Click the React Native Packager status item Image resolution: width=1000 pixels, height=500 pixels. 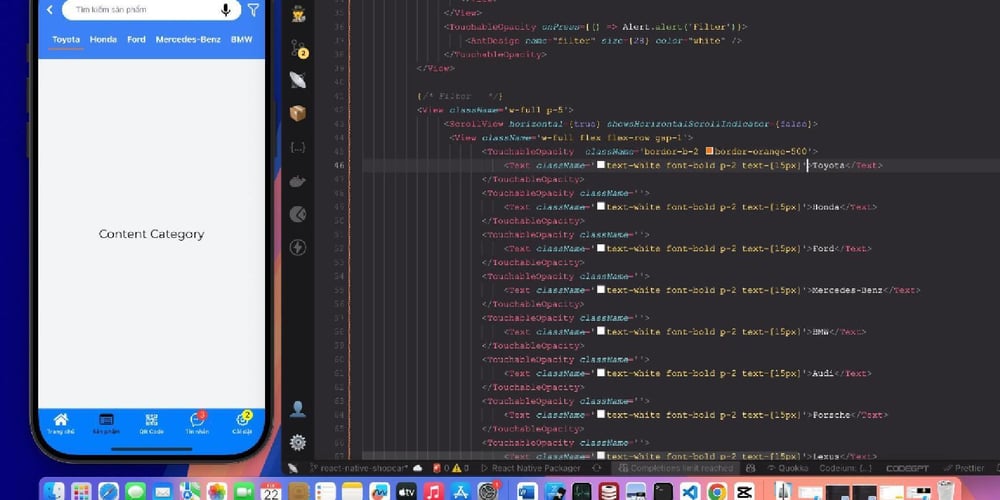[530, 468]
